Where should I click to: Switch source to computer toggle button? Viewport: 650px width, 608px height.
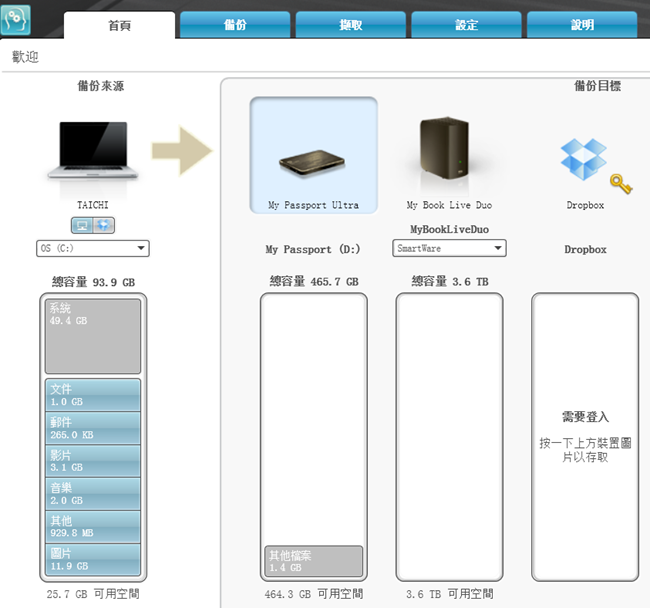coord(83,223)
